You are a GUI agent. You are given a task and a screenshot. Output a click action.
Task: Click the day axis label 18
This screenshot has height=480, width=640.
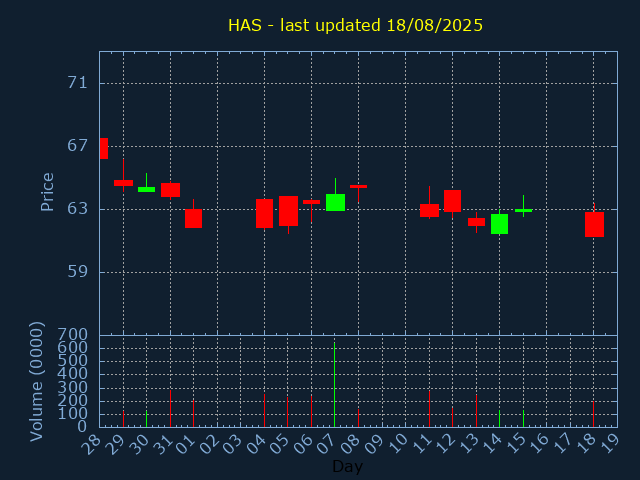584,444
